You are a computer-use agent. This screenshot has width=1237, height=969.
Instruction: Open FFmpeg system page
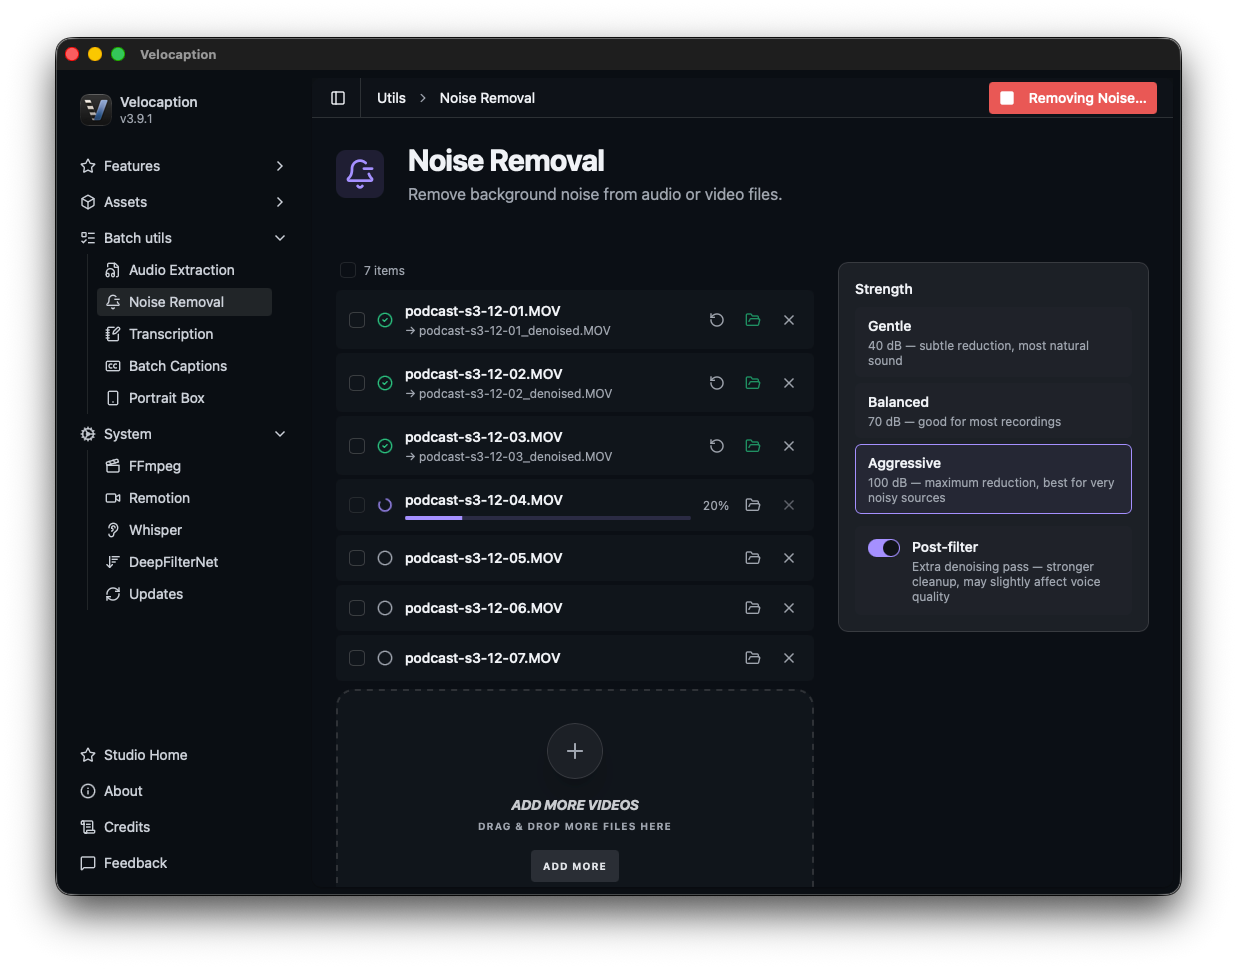pos(184,466)
